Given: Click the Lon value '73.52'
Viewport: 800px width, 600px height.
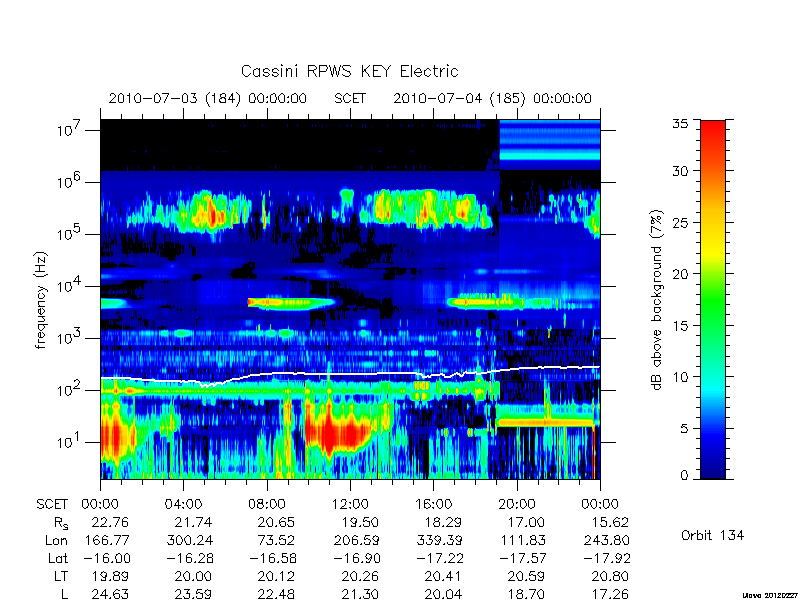Looking at the screenshot, I should (x=277, y=540).
